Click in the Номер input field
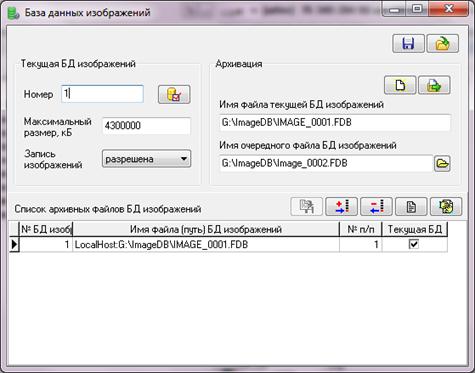Image resolution: width=475 pixels, height=373 pixels. coord(102,94)
